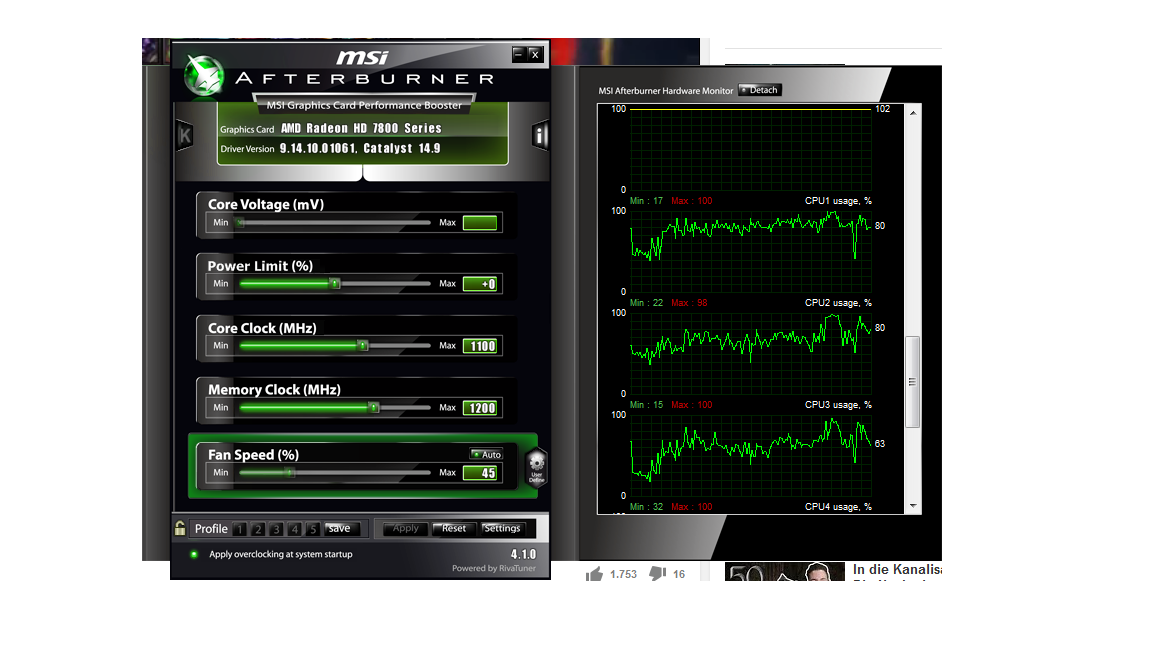1152x648 pixels.
Task: Click the MSI Afterburner dragon logo
Action: [x=204, y=76]
